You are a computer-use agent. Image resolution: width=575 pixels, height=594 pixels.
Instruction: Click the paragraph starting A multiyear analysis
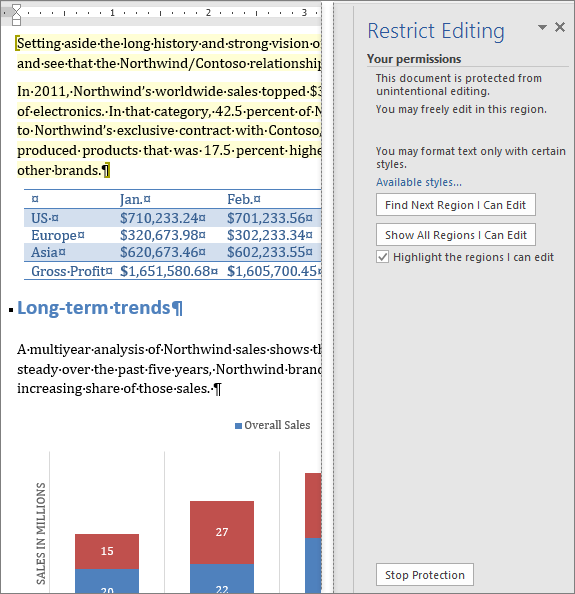(x=169, y=369)
